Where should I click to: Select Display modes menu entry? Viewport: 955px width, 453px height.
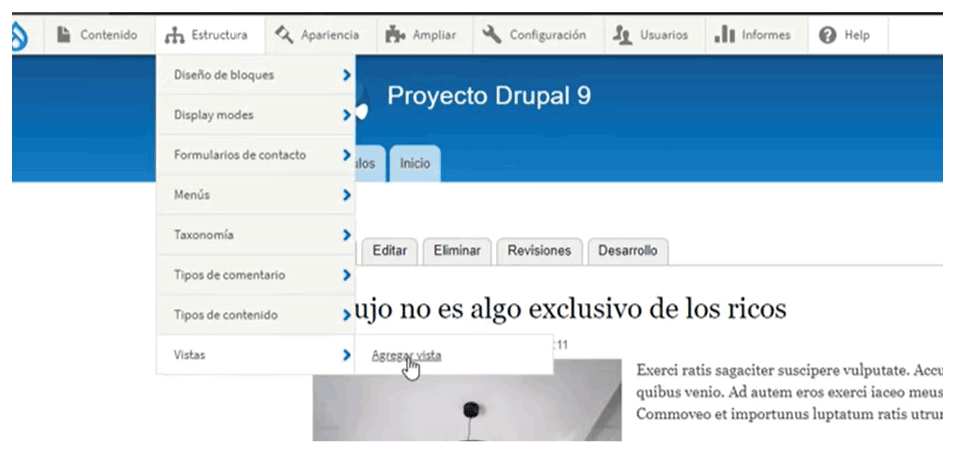[x=256, y=114]
